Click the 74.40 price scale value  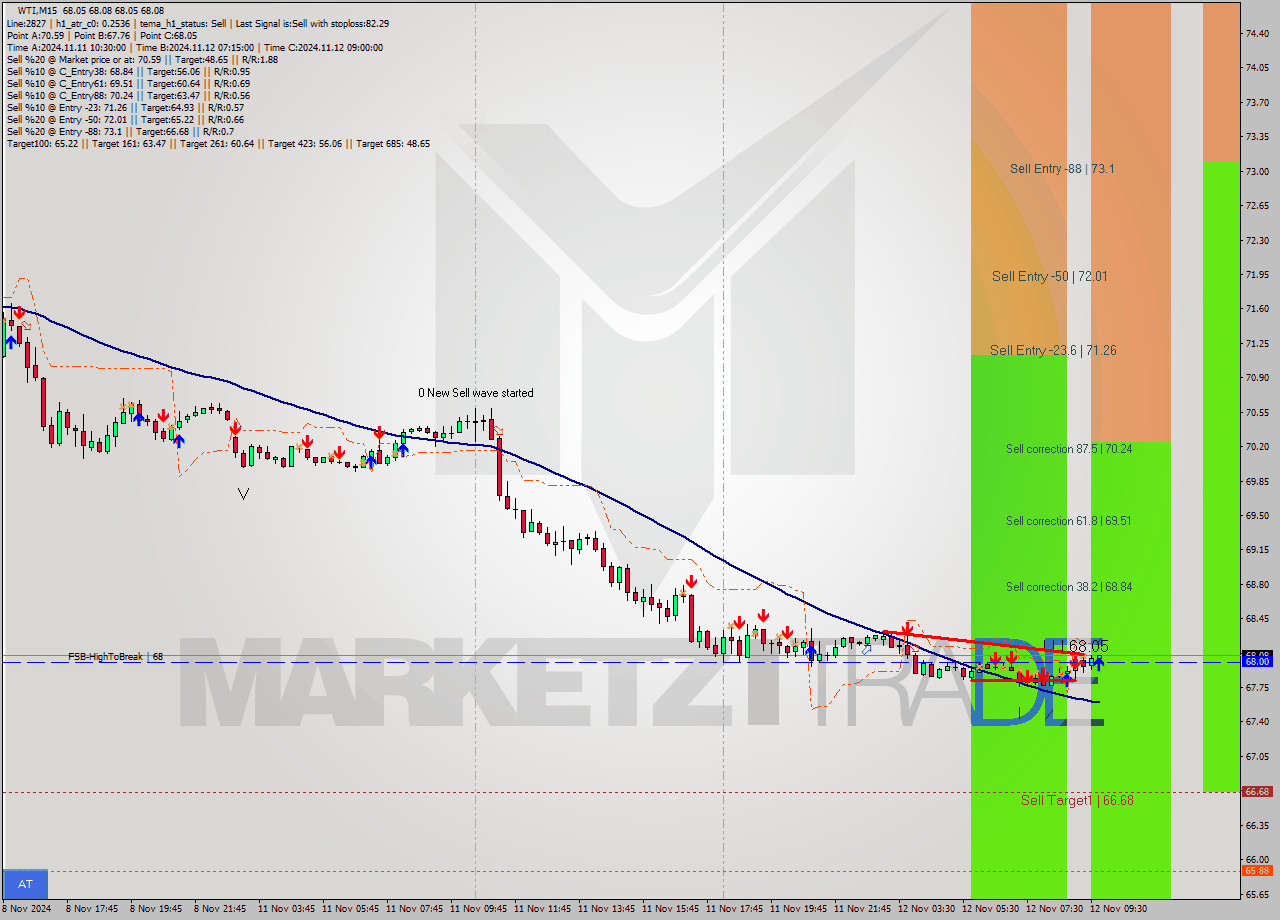click(x=1258, y=33)
